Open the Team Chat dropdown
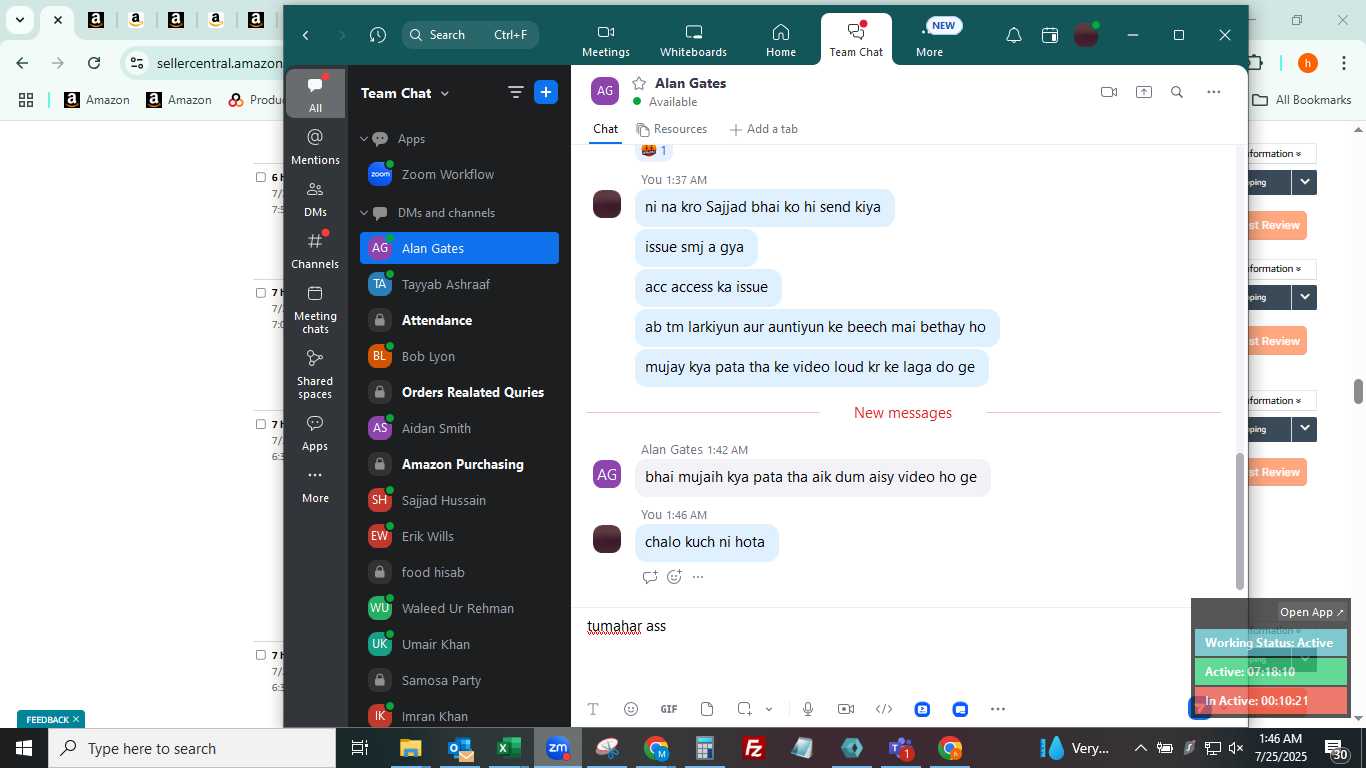1366x768 pixels. [x=405, y=93]
